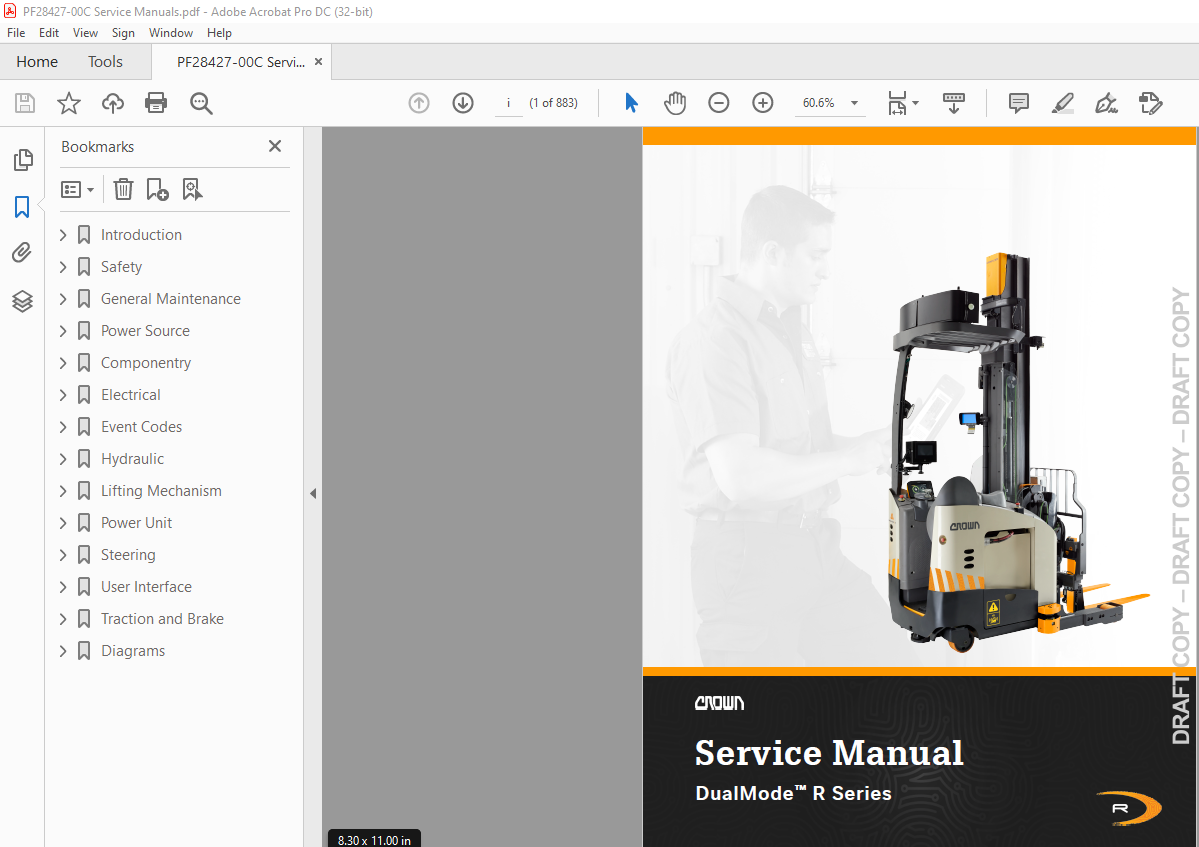
Task: Open the Window menu
Action: 171,33
